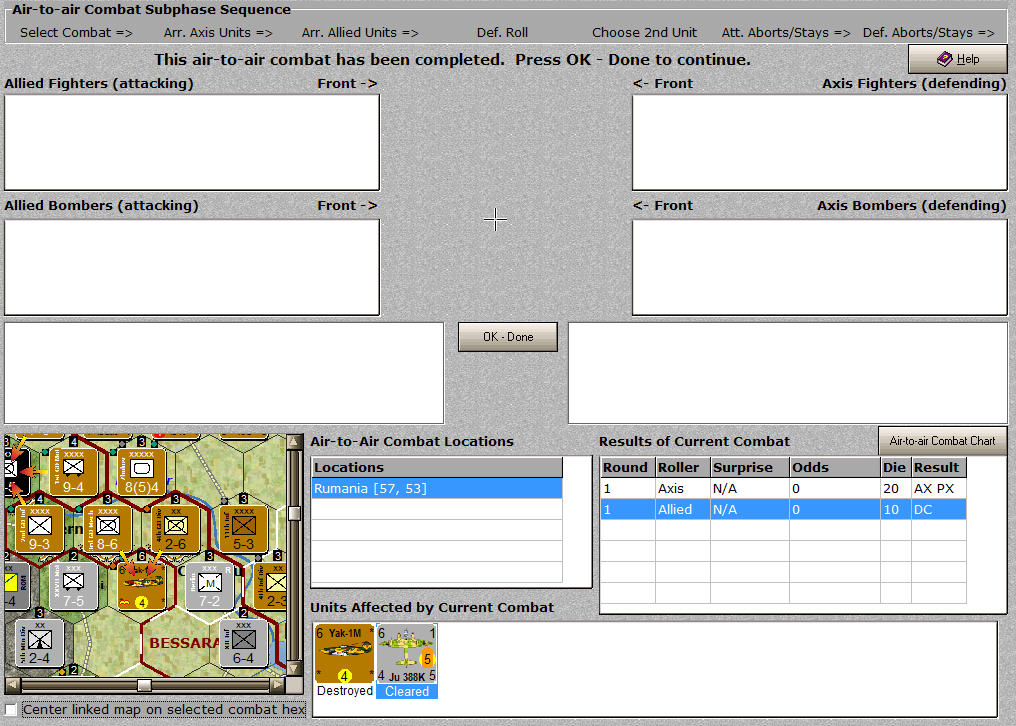Select the 8-6 mechanized counter on map
The height and width of the screenshot is (726, 1016).
click(107, 529)
